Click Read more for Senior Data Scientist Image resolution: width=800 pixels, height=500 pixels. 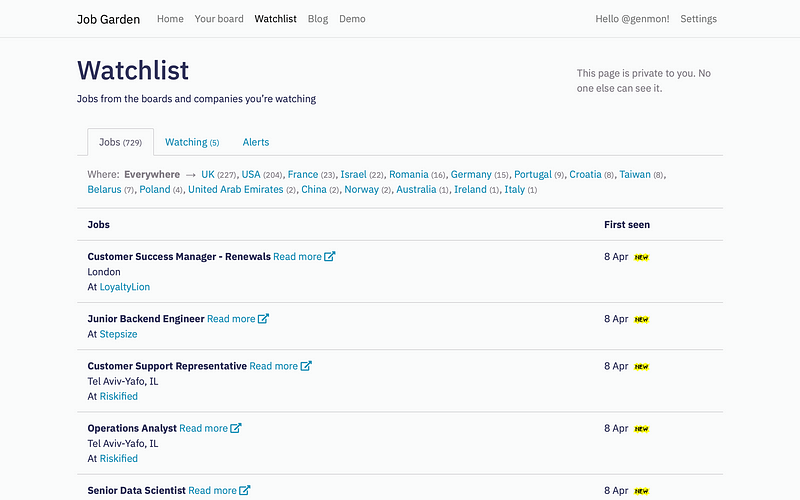tap(212, 491)
